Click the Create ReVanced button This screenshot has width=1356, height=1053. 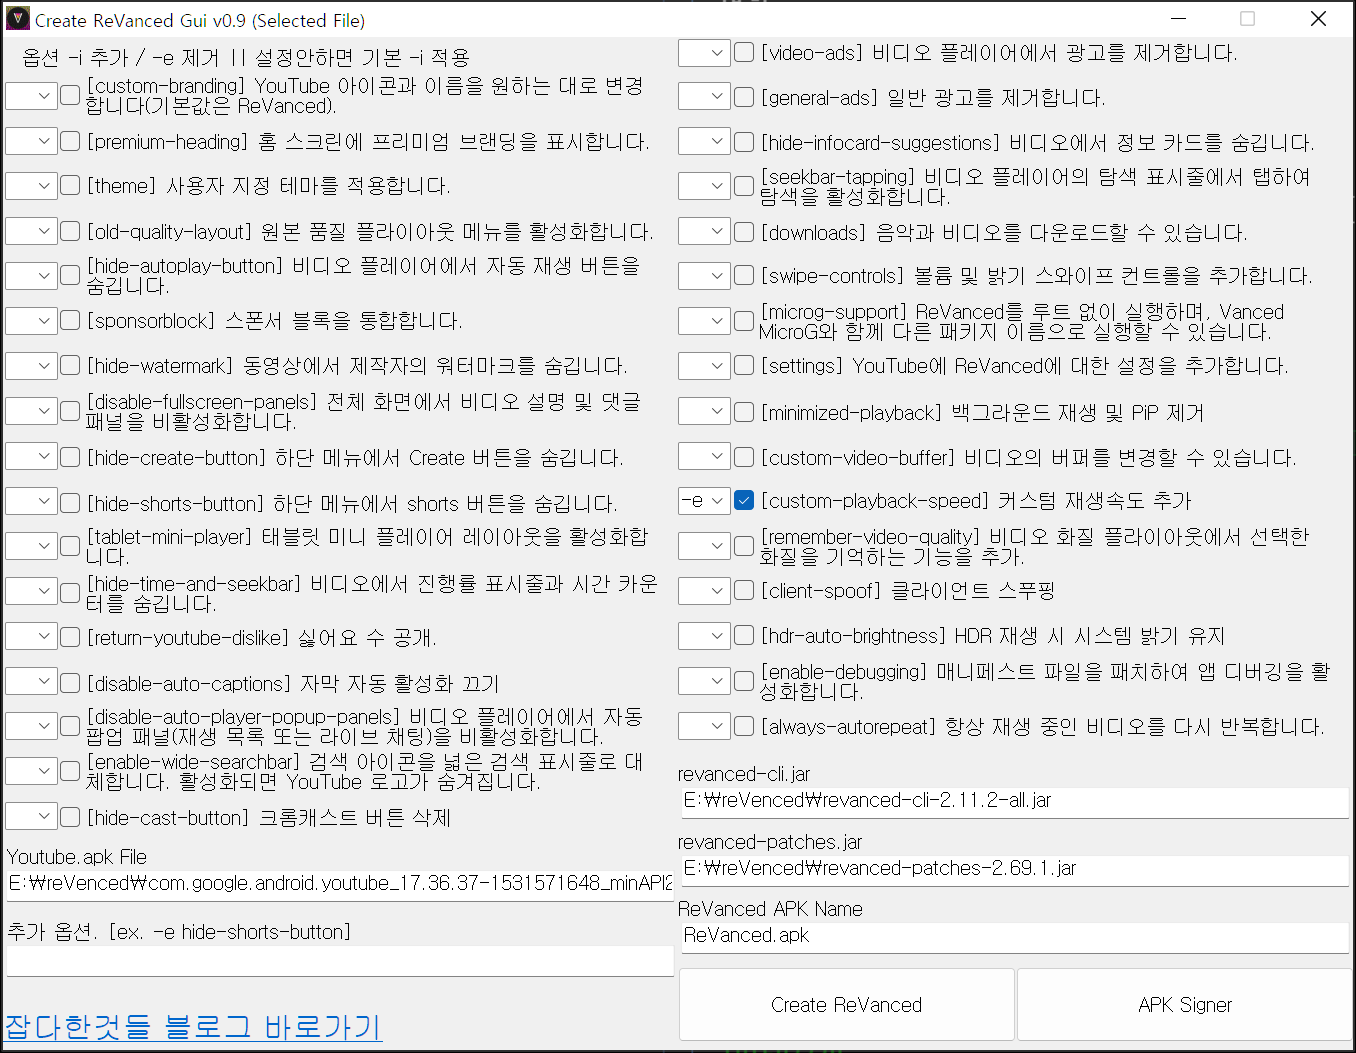(847, 1005)
